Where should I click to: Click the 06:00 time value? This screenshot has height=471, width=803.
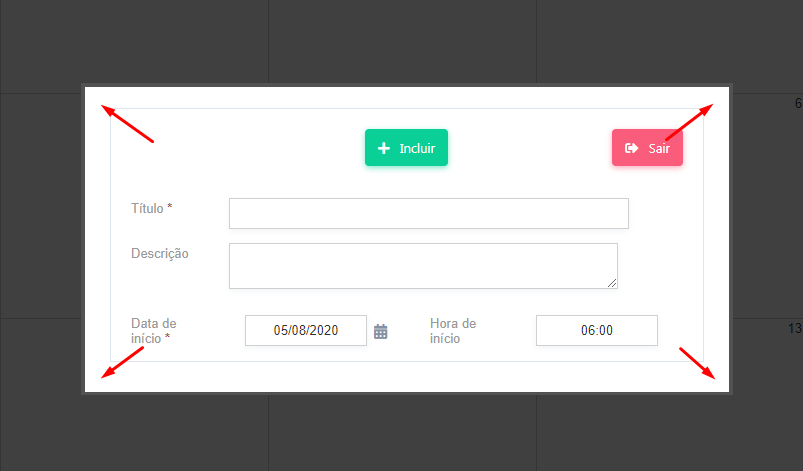597,331
